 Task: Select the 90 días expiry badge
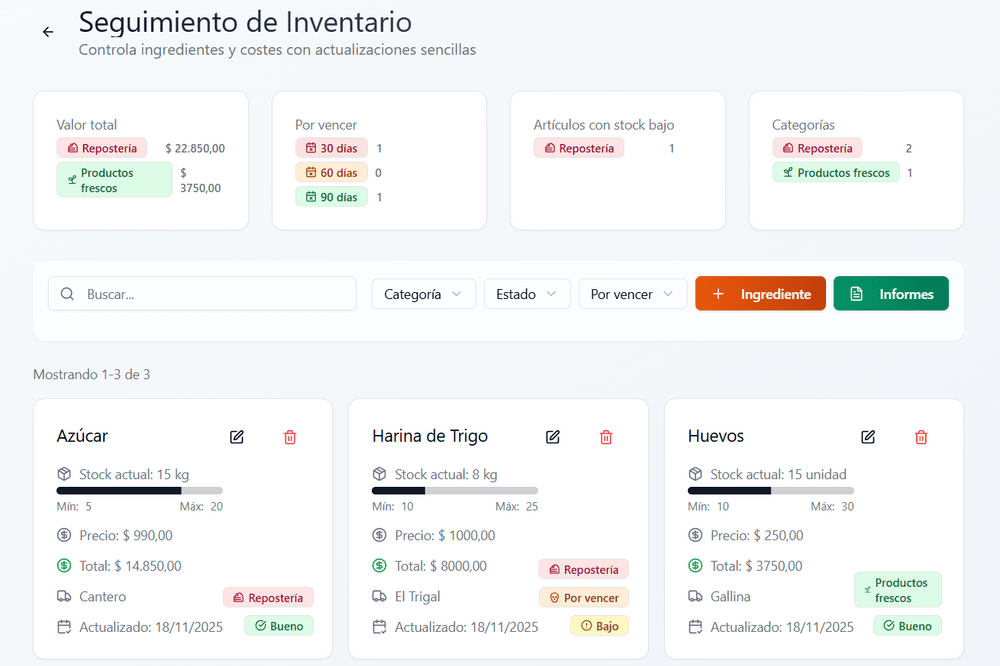[331, 197]
